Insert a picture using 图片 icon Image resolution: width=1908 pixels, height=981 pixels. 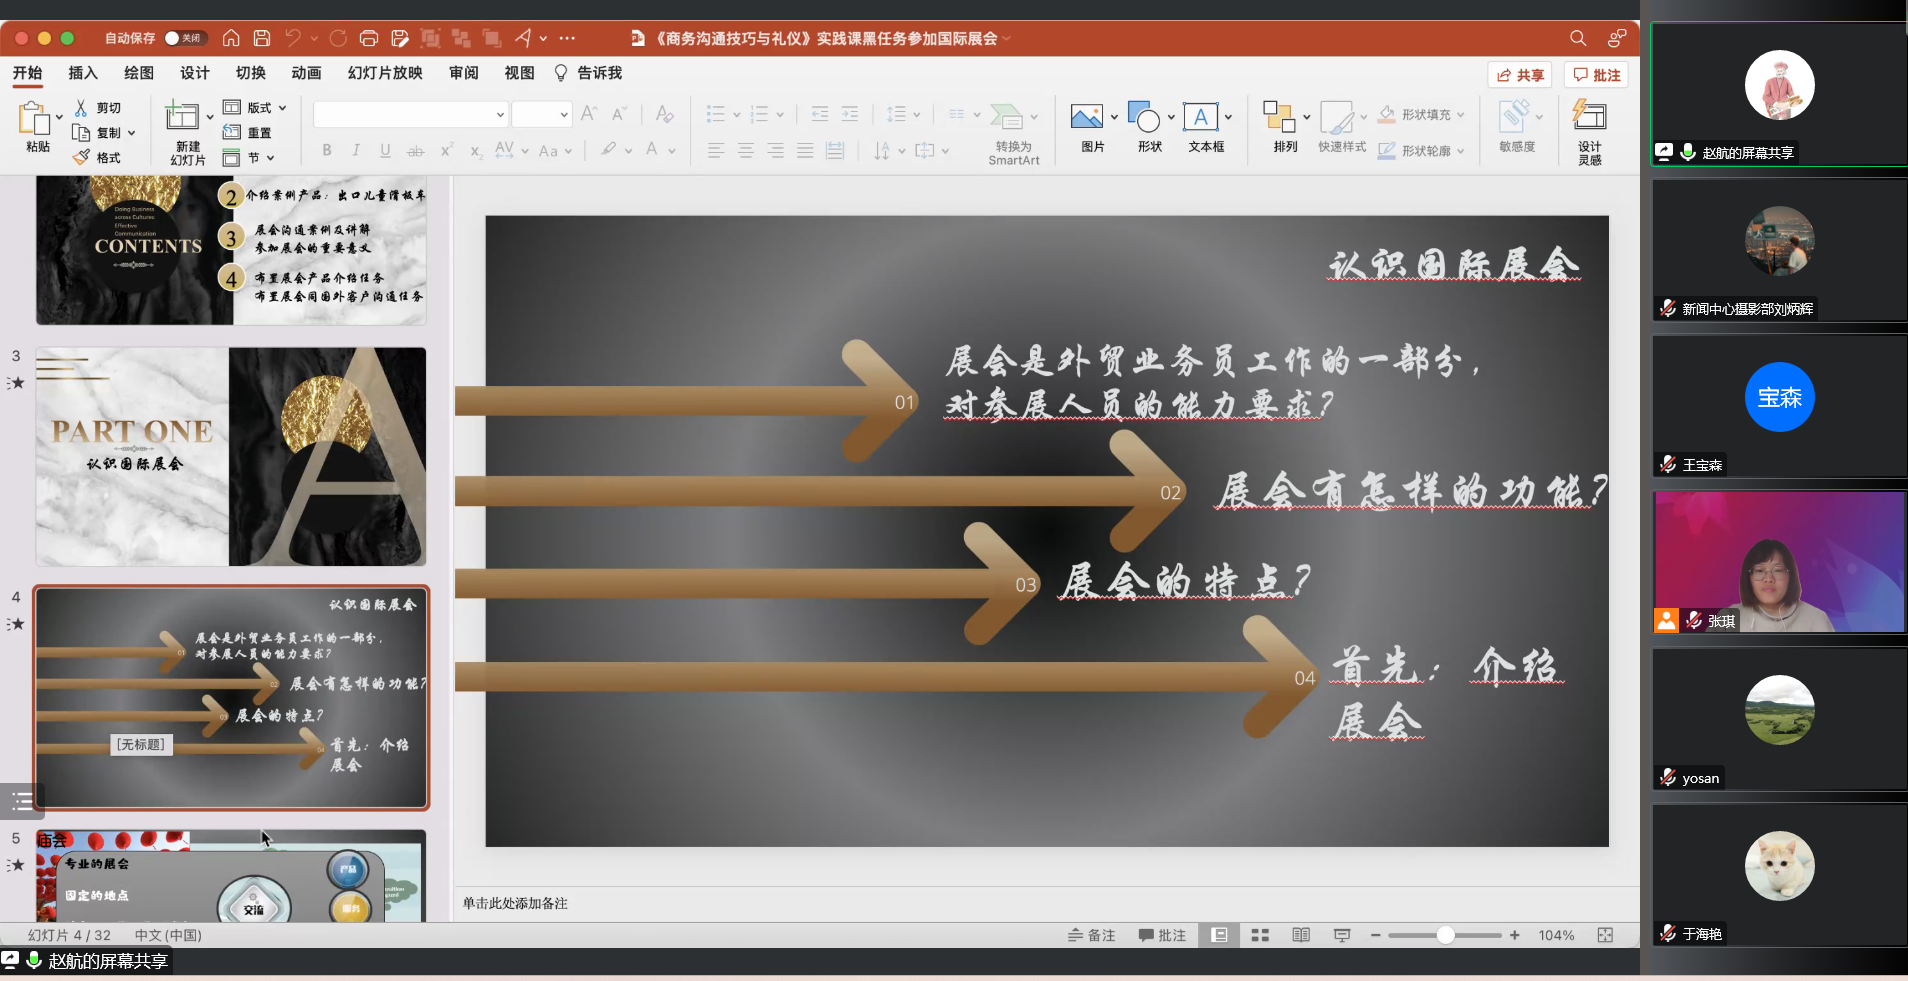[1086, 118]
